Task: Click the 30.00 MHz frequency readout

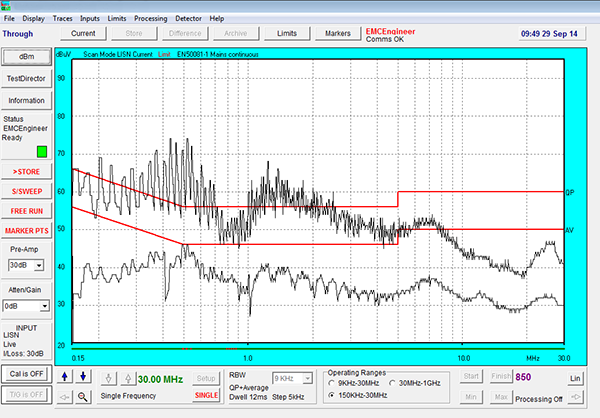Action: (158, 379)
